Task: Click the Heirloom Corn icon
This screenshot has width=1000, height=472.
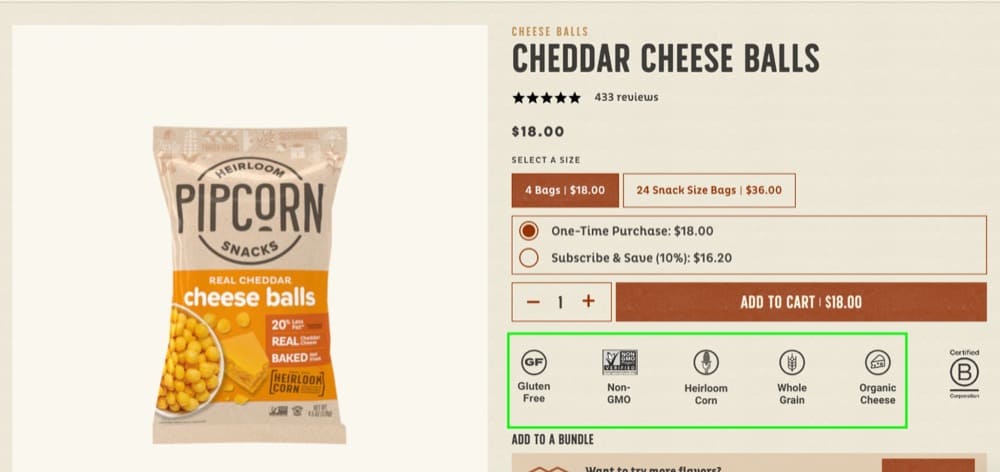Action: click(706, 362)
